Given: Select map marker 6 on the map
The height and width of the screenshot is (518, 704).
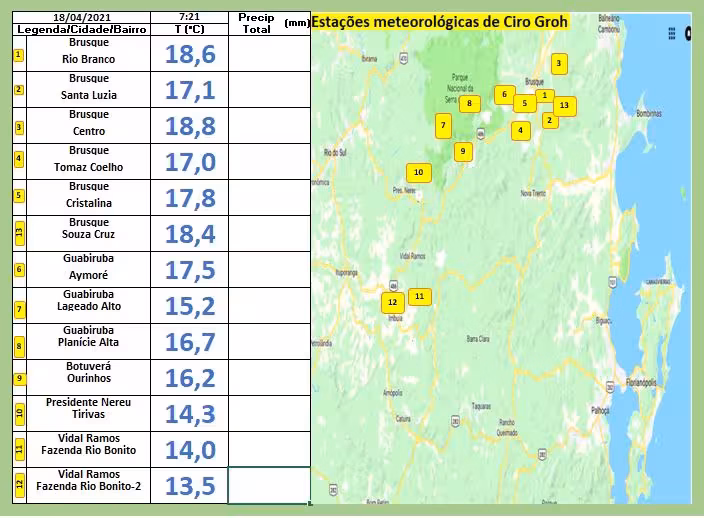Looking at the screenshot, I should [504, 95].
